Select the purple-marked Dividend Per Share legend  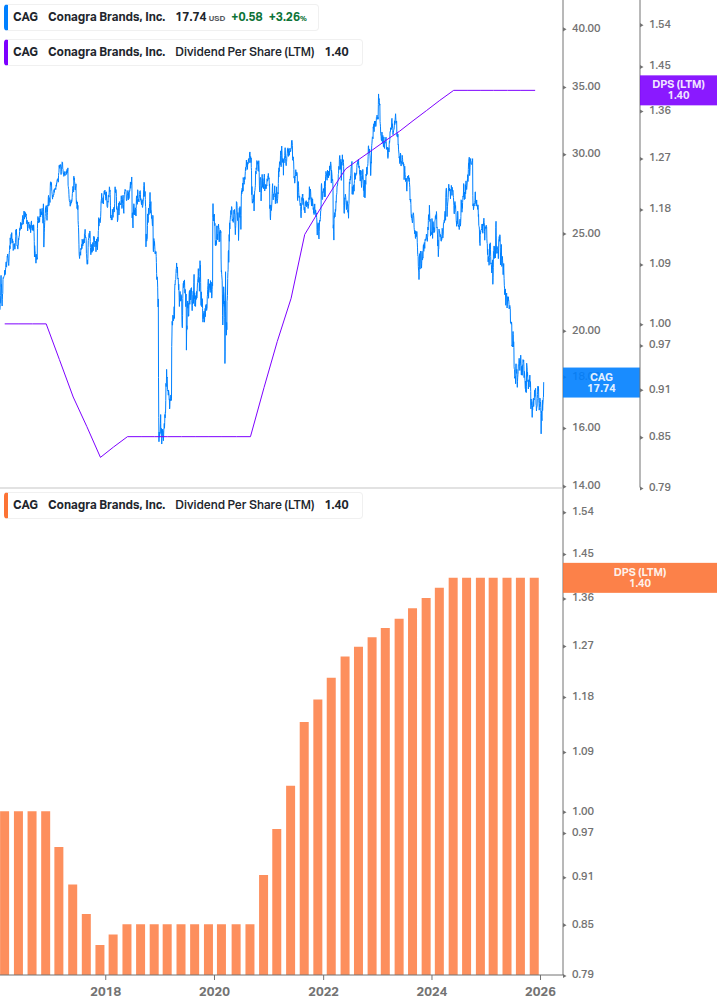click(x=183, y=52)
